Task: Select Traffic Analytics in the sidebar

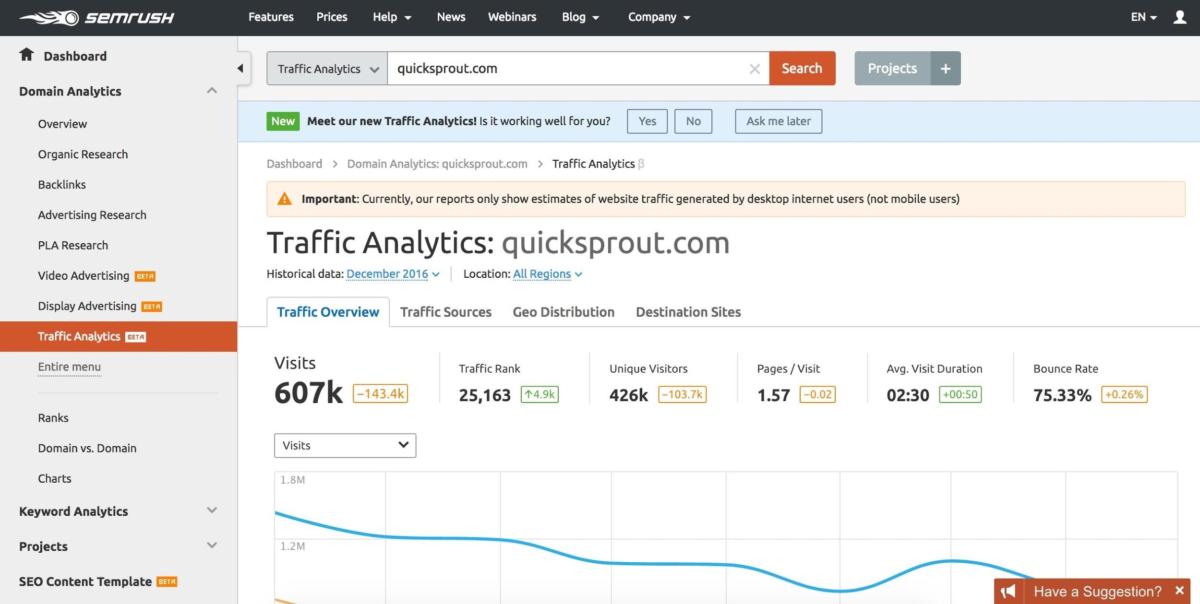Action: coord(118,336)
